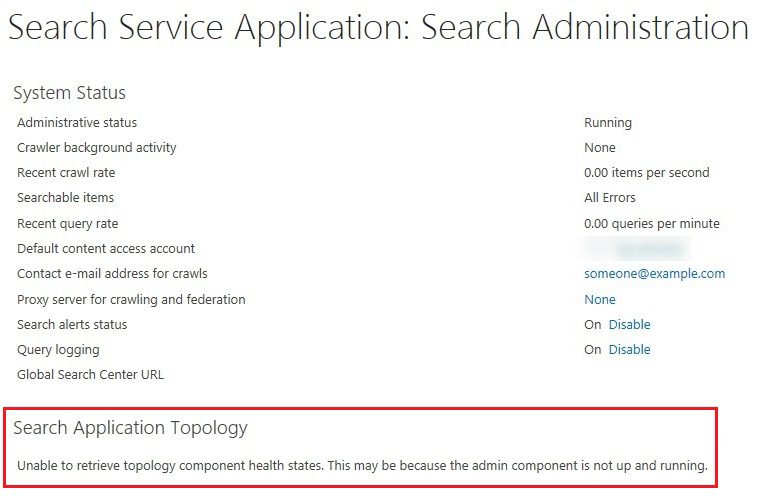
Task: Click the blurred default content access account
Action: coord(638,248)
